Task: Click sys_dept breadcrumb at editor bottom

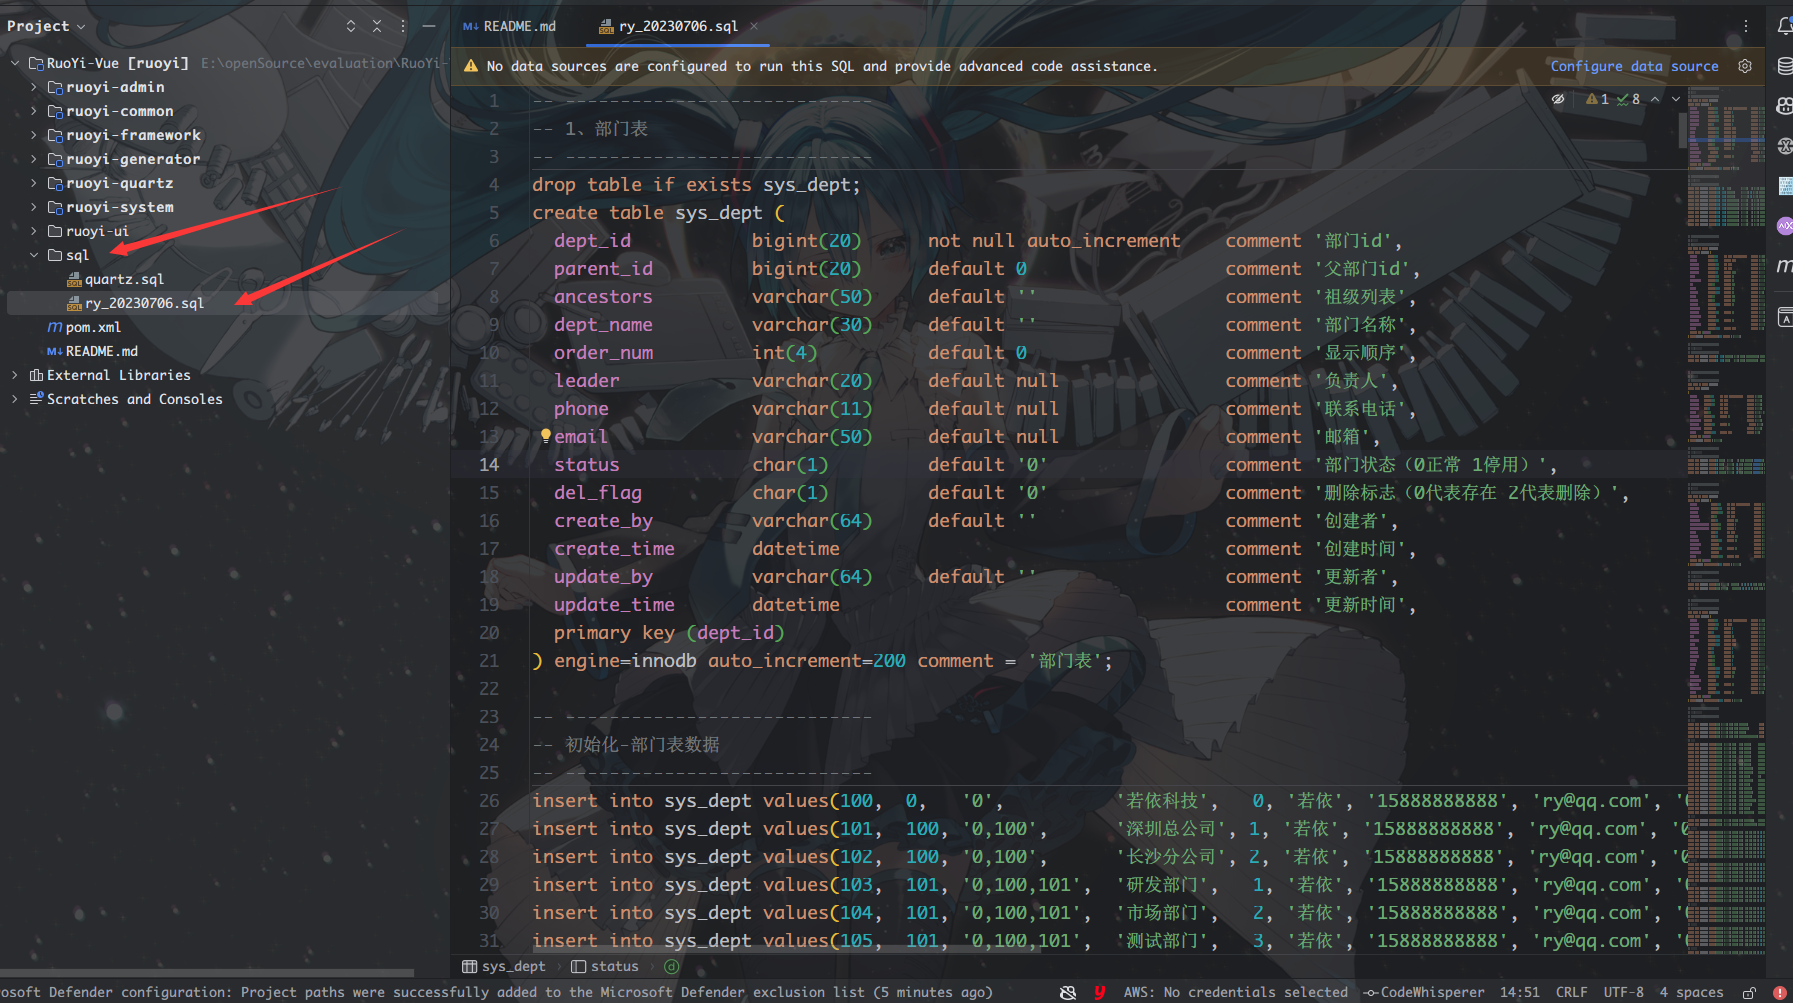Action: tap(504, 966)
